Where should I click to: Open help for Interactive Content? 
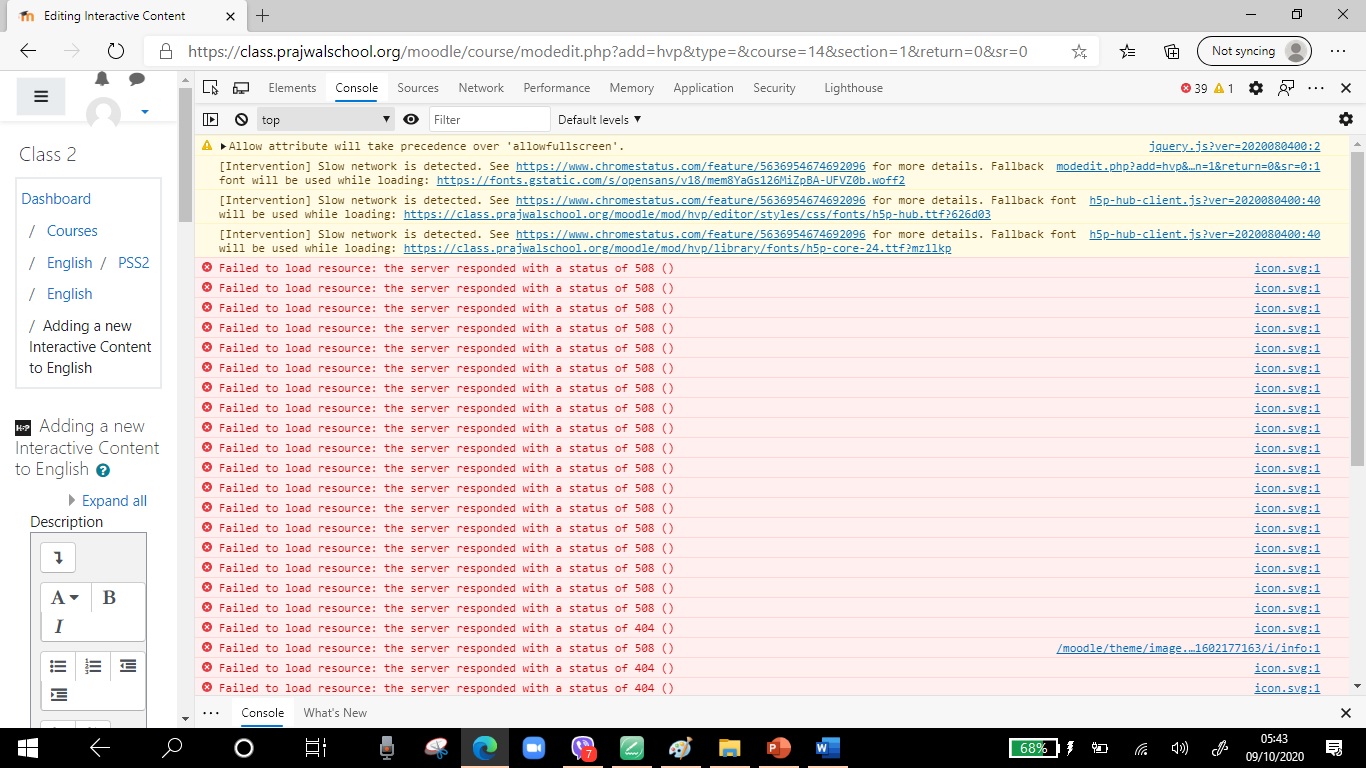tap(103, 470)
